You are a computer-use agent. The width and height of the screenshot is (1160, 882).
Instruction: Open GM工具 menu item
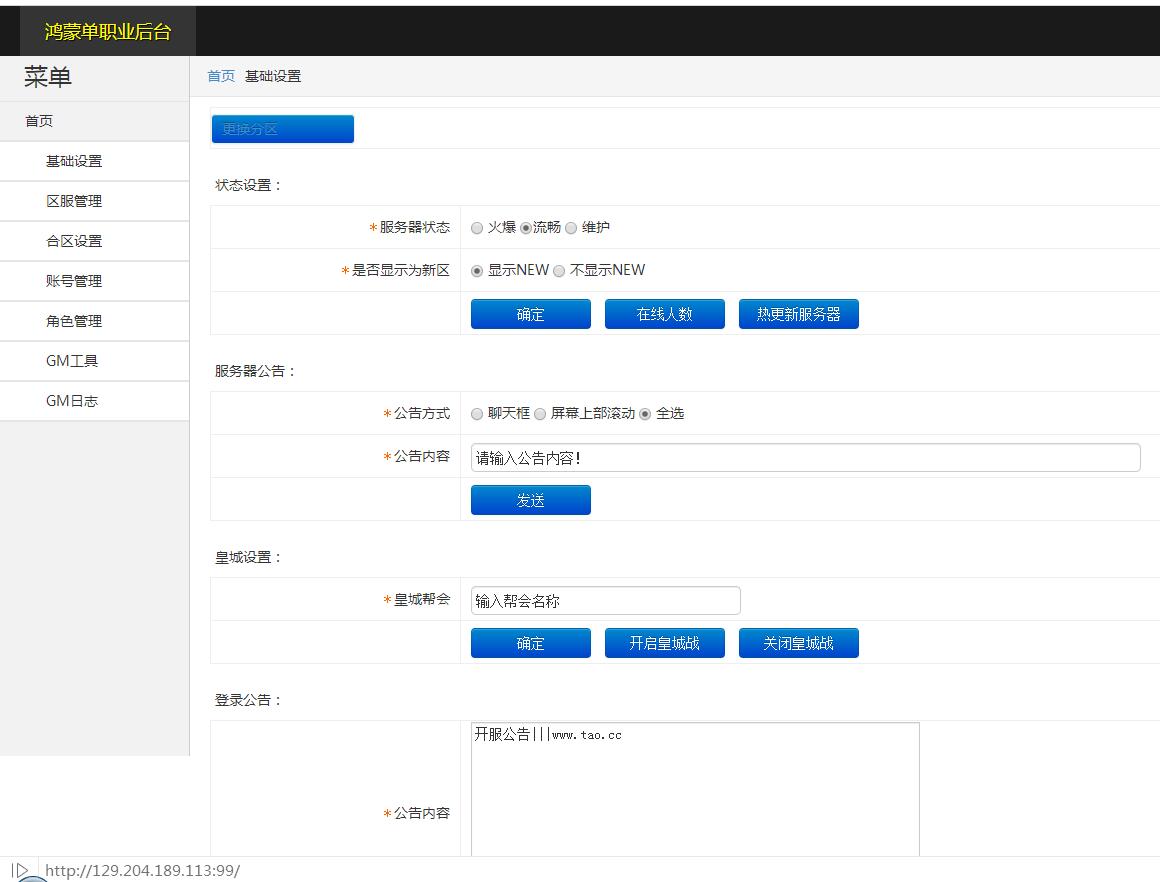(x=72, y=361)
